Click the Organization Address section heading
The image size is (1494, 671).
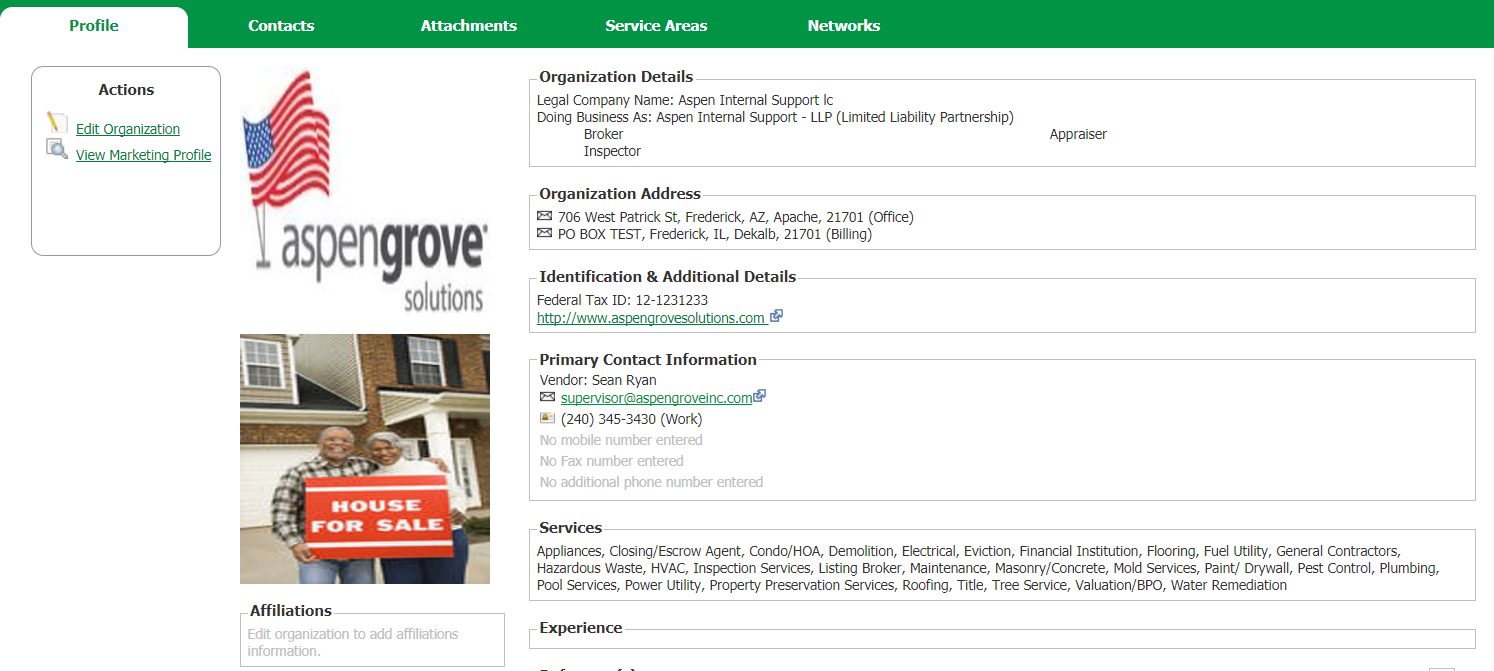(x=620, y=194)
